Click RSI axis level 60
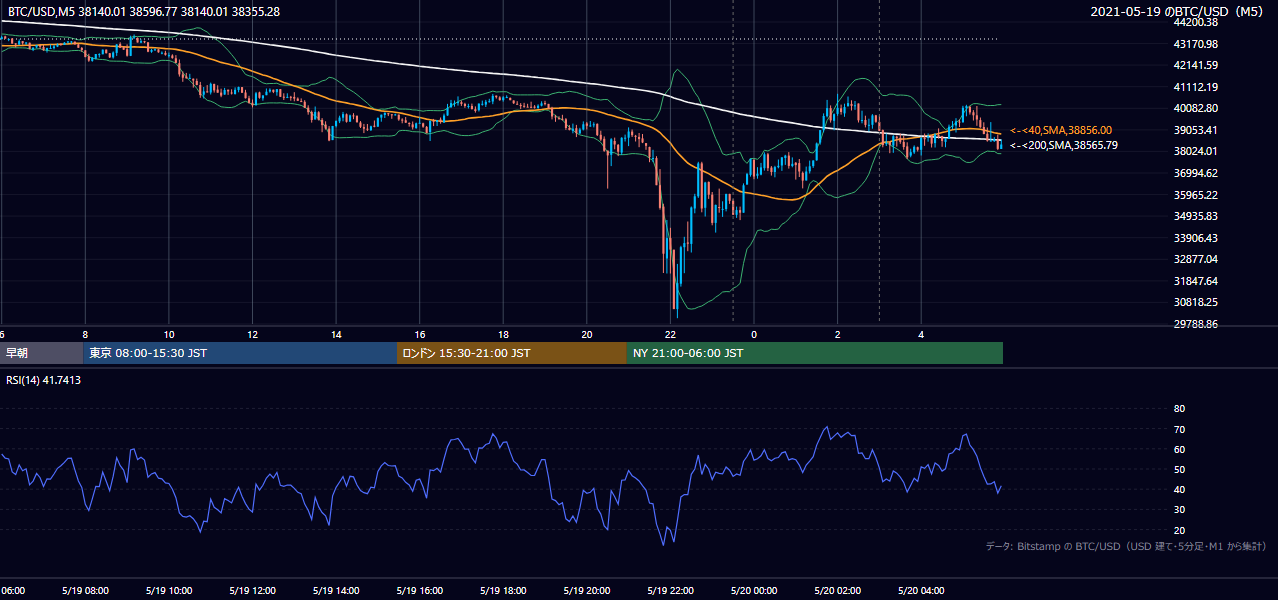 pyautogui.click(x=1179, y=449)
